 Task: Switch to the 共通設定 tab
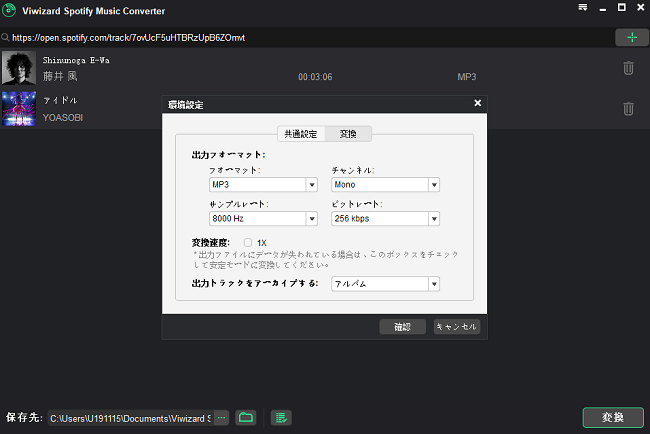pyautogui.click(x=301, y=134)
